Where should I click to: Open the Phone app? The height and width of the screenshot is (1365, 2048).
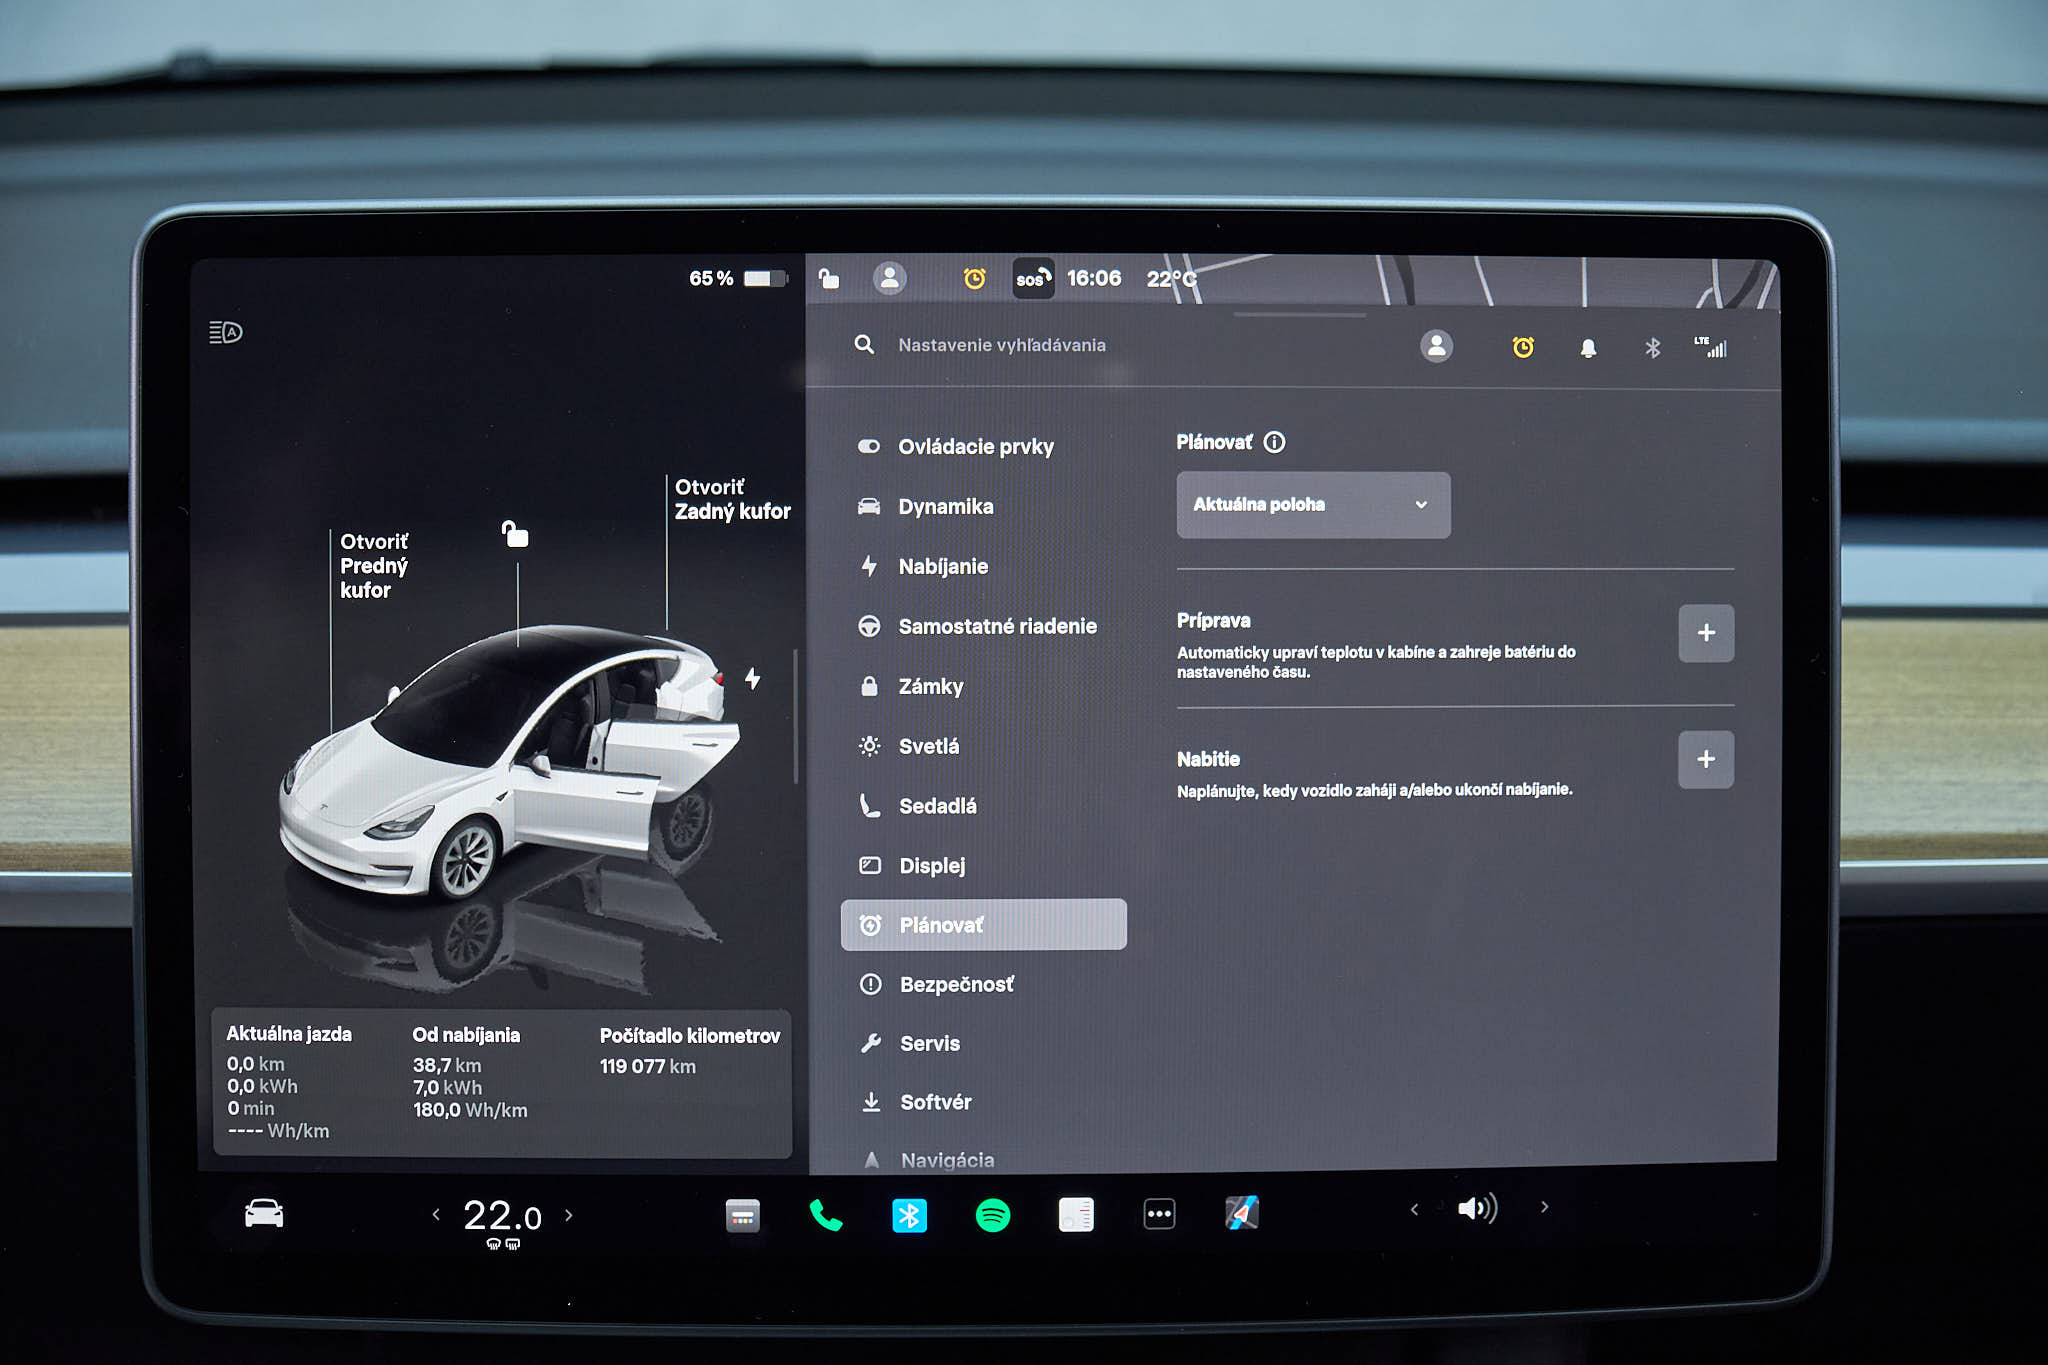[x=825, y=1215]
